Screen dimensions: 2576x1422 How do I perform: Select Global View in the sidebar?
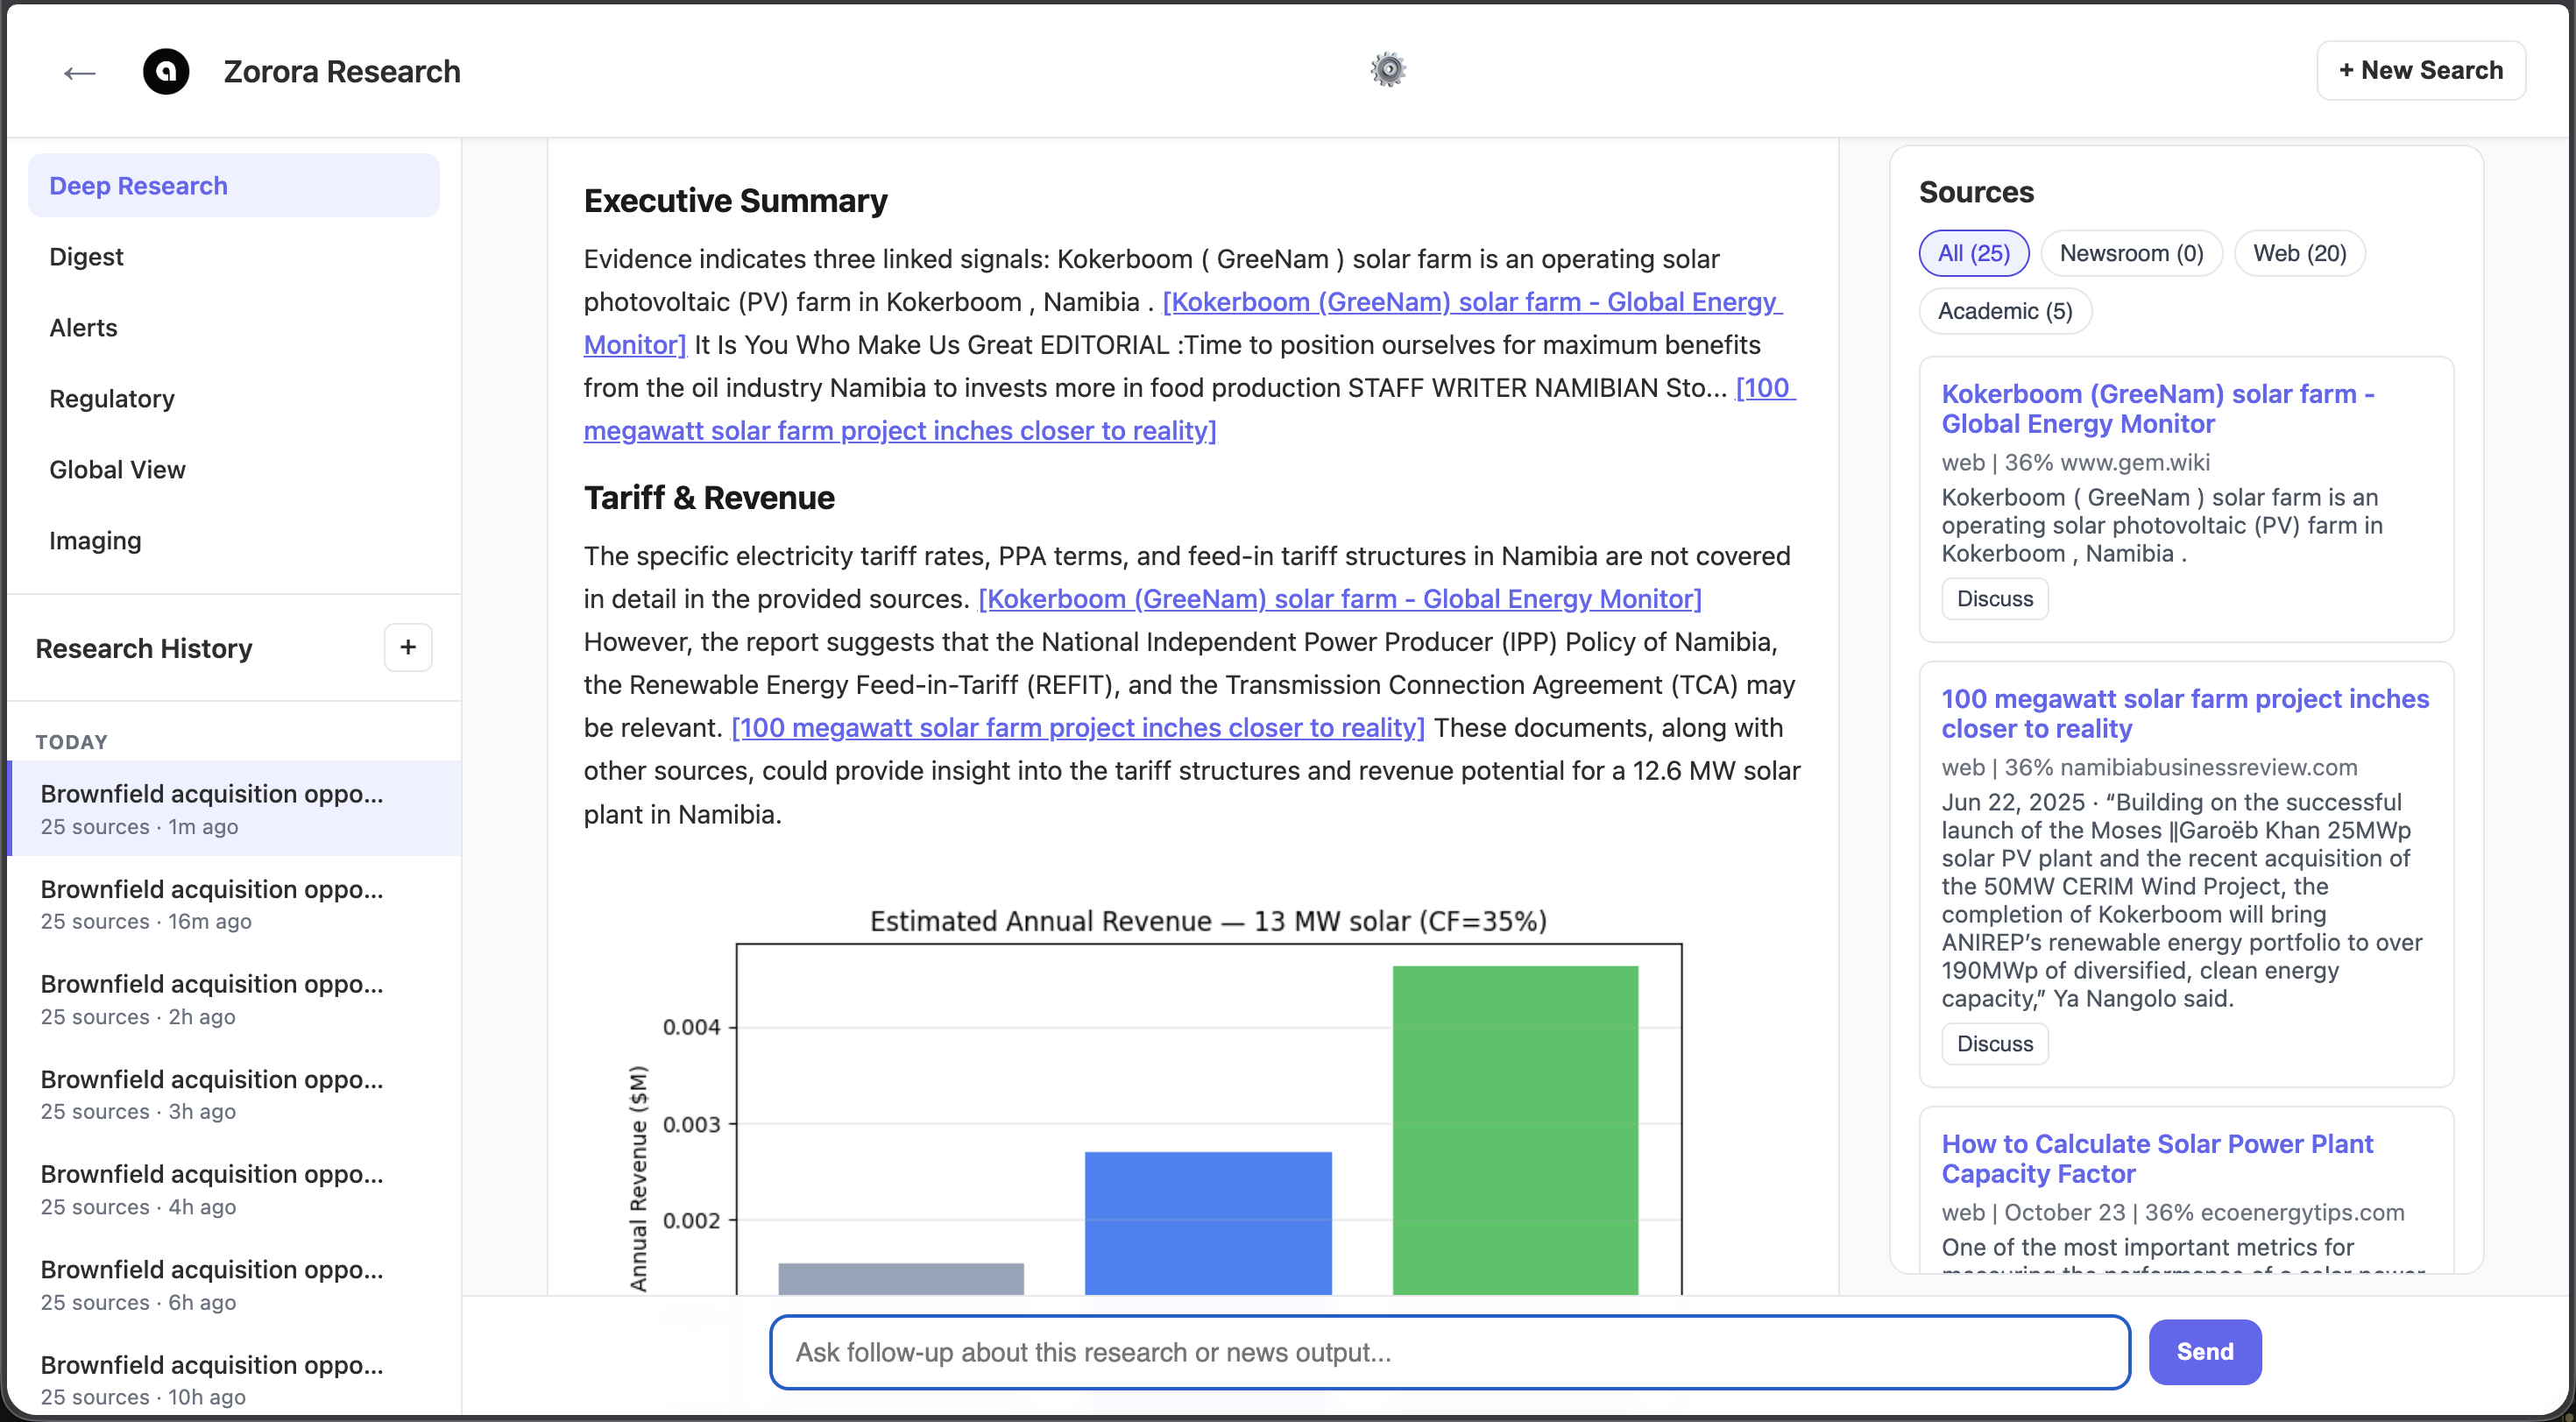(117, 469)
